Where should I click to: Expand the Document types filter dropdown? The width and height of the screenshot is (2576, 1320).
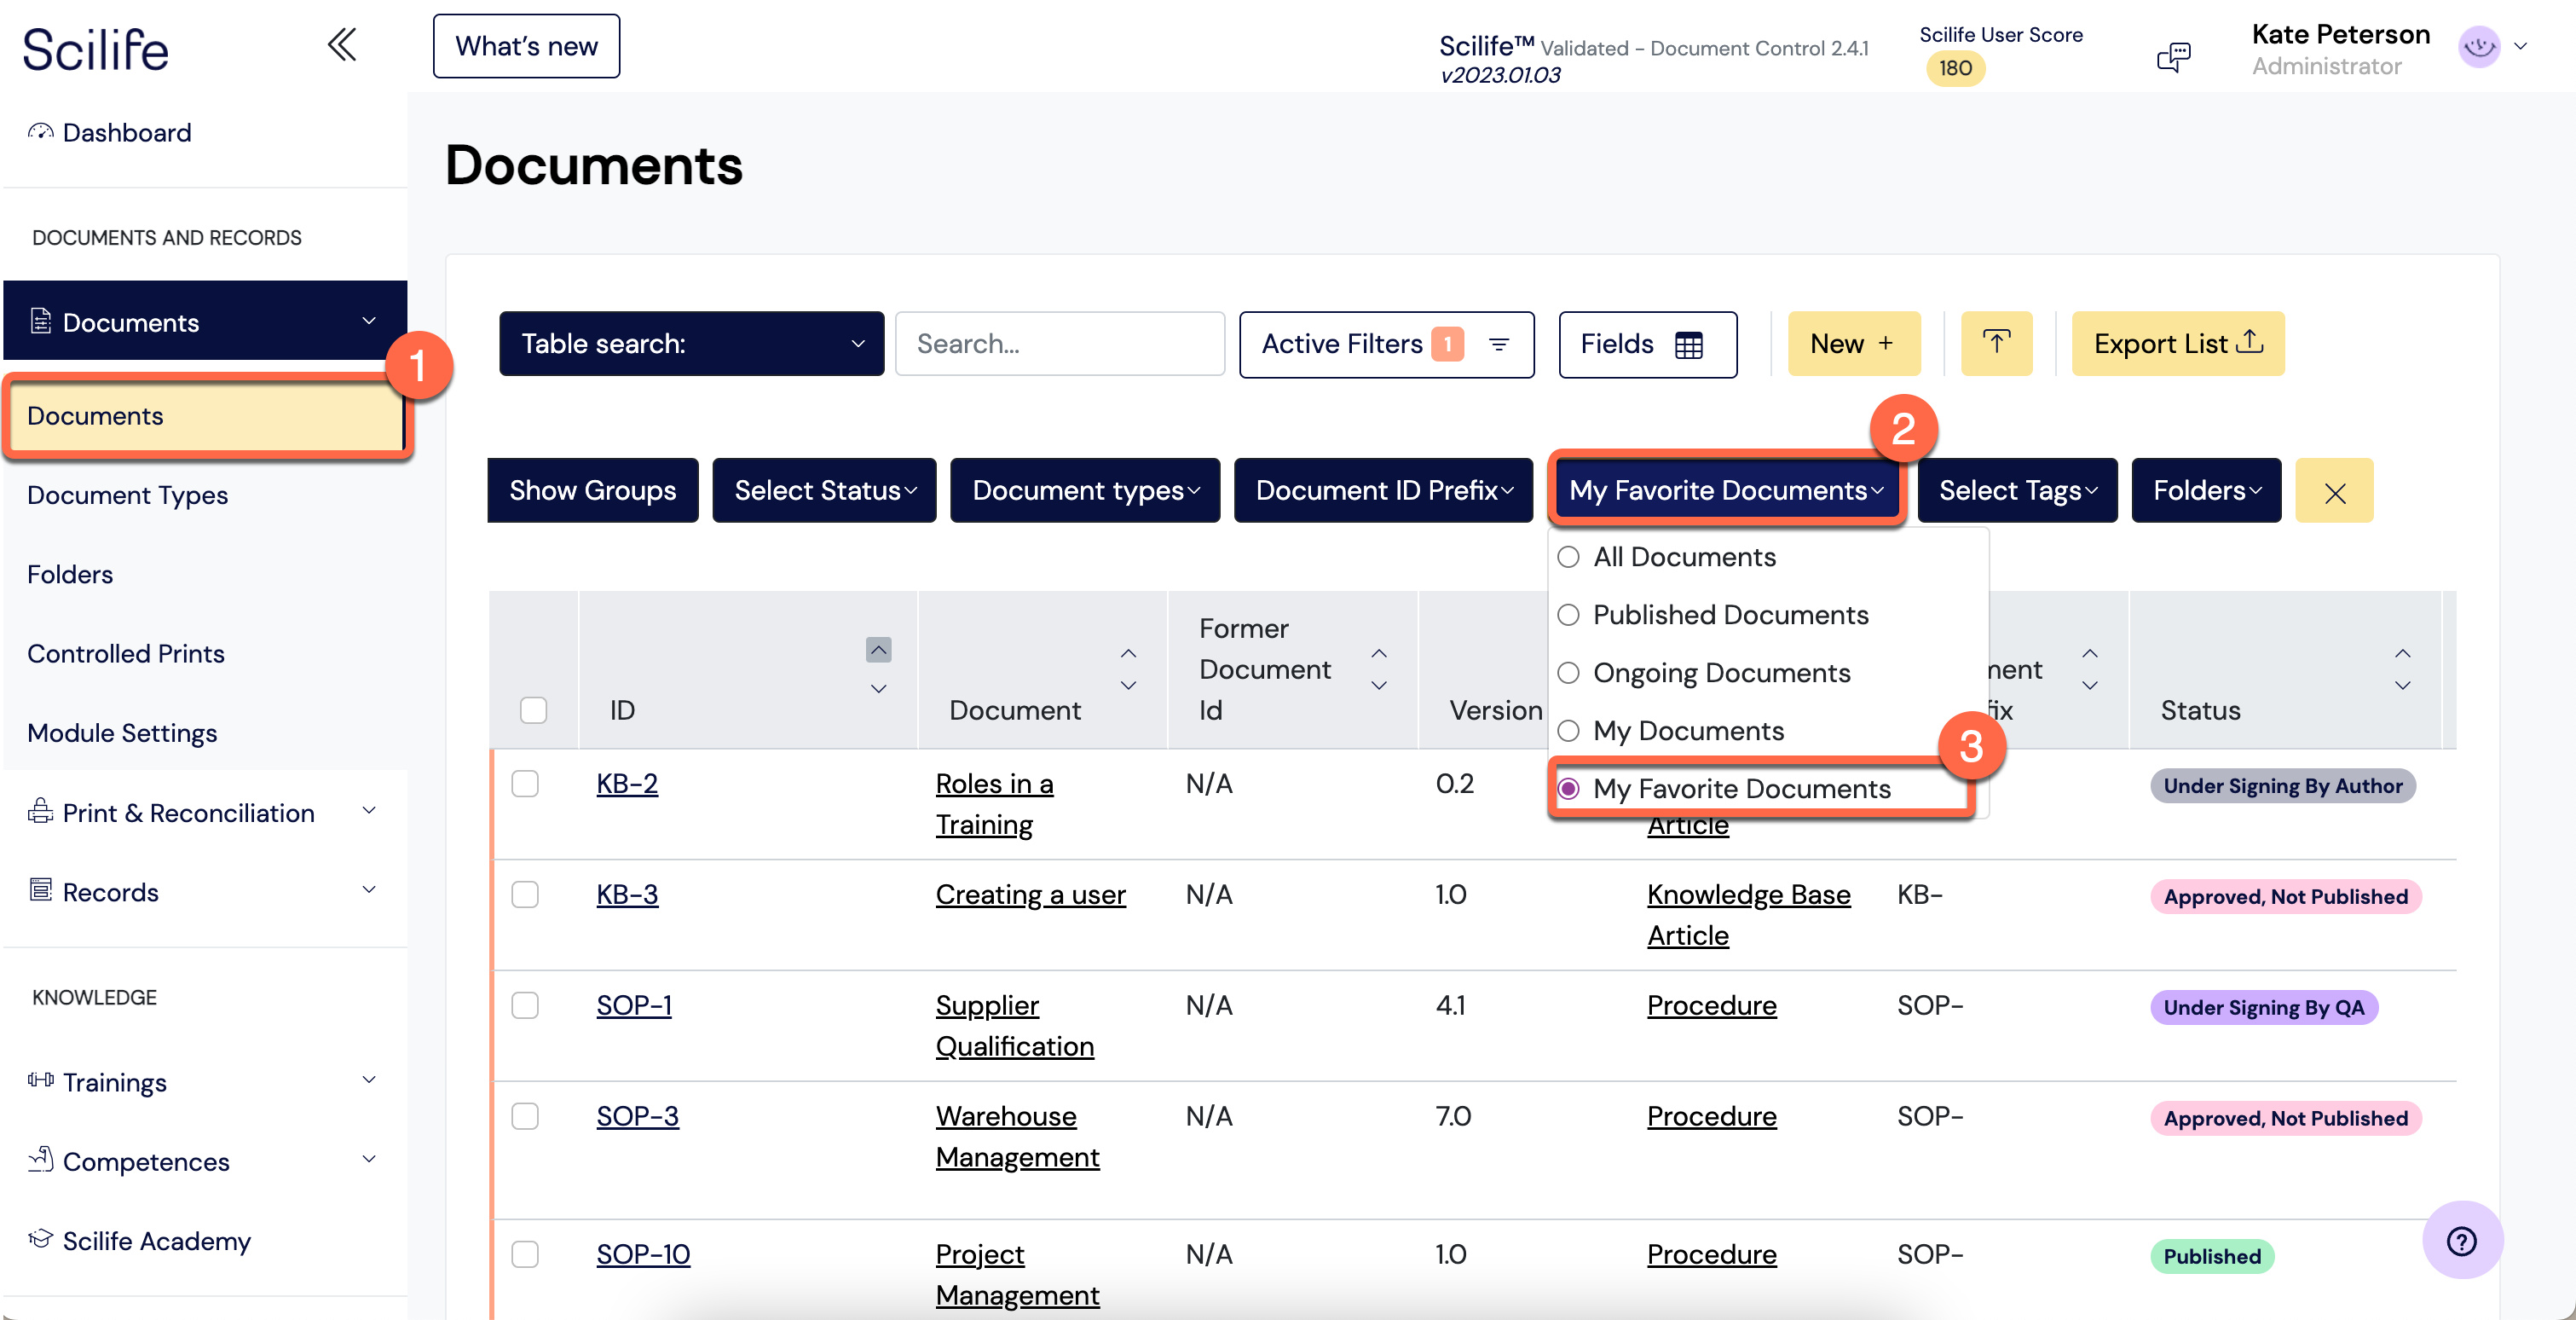1084,490
